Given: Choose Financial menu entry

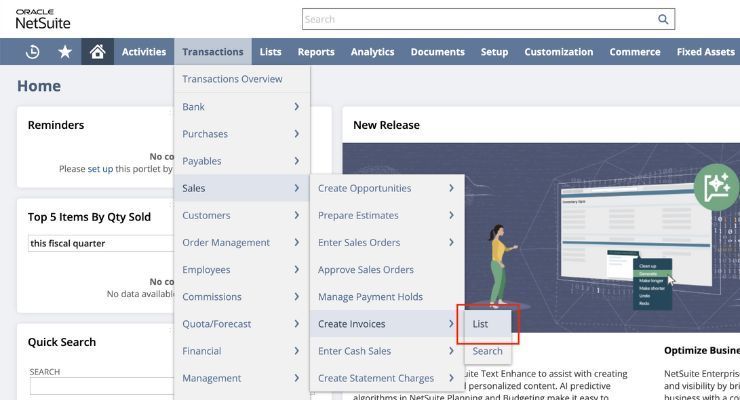Looking at the screenshot, I should click(242, 351).
